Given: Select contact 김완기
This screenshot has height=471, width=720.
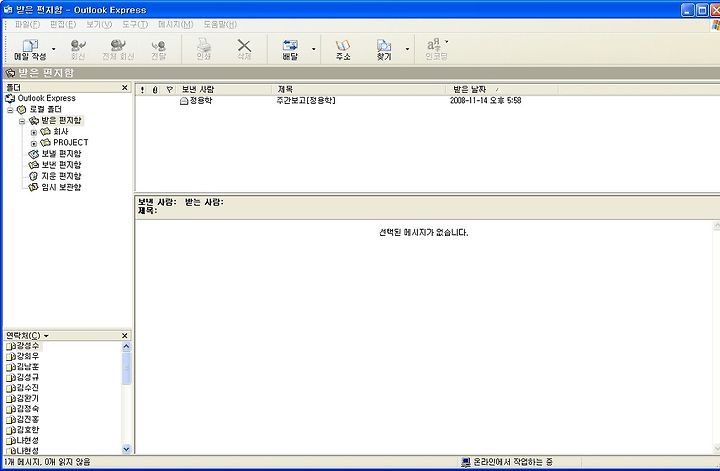Looking at the screenshot, I should click(28, 398).
